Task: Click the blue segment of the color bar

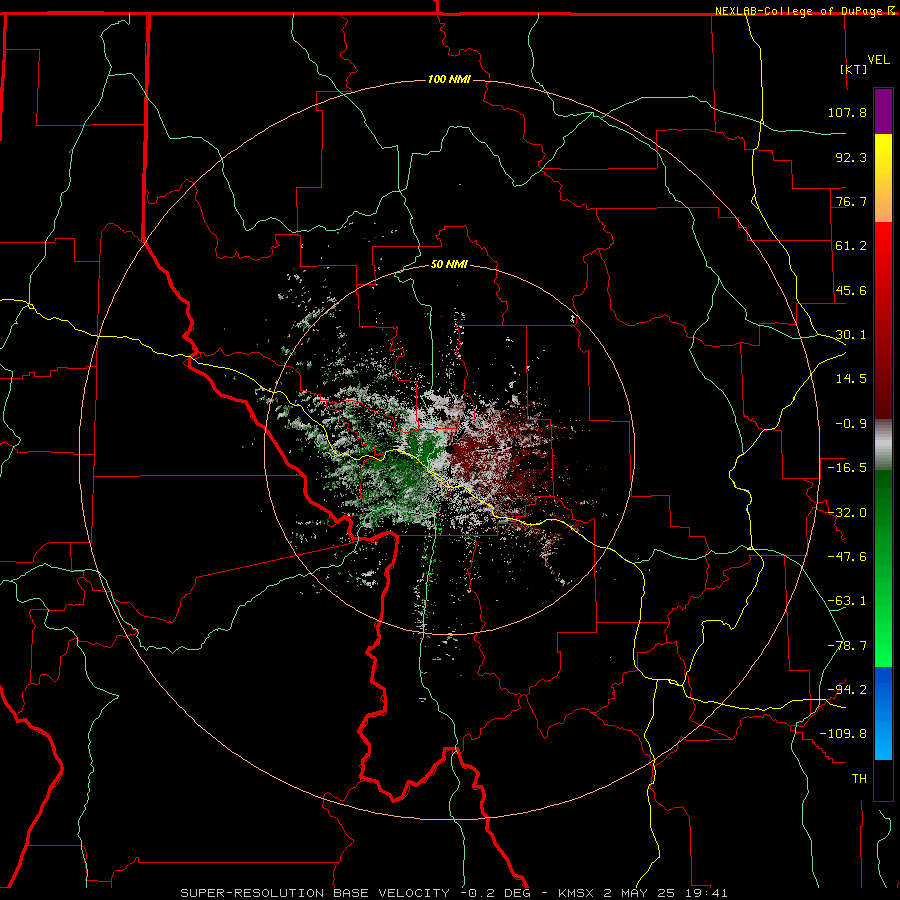Action: [883, 713]
